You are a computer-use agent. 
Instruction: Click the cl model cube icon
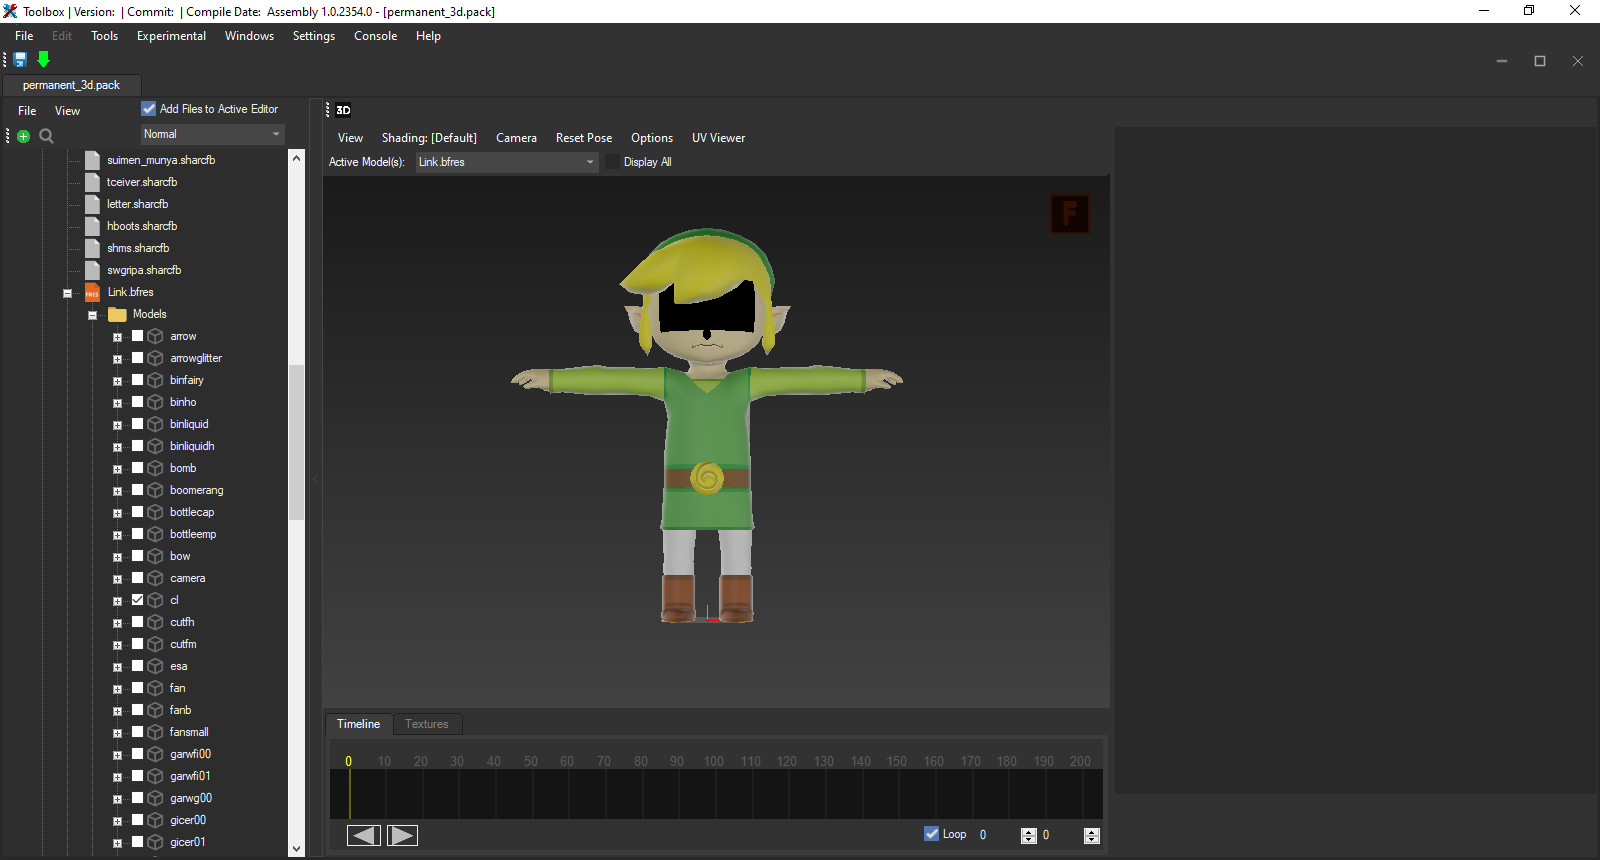[x=155, y=600]
